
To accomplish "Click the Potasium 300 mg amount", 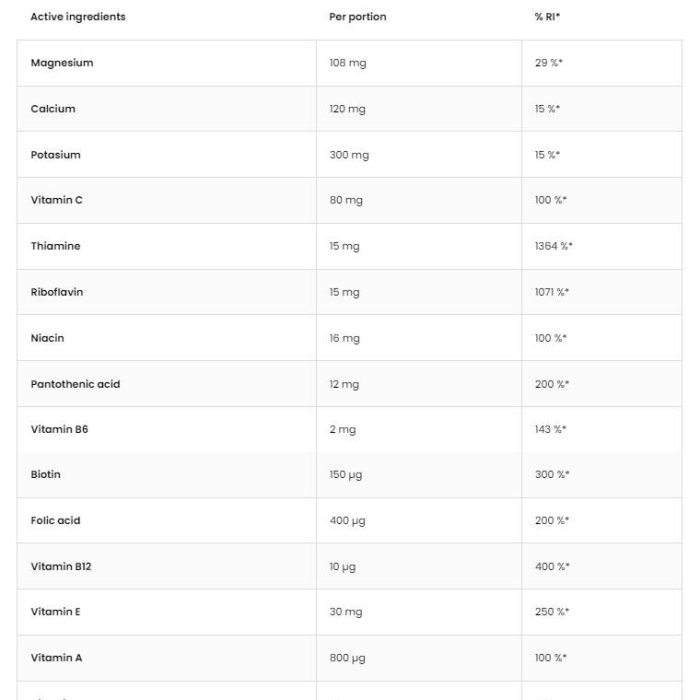I will 349,155.
